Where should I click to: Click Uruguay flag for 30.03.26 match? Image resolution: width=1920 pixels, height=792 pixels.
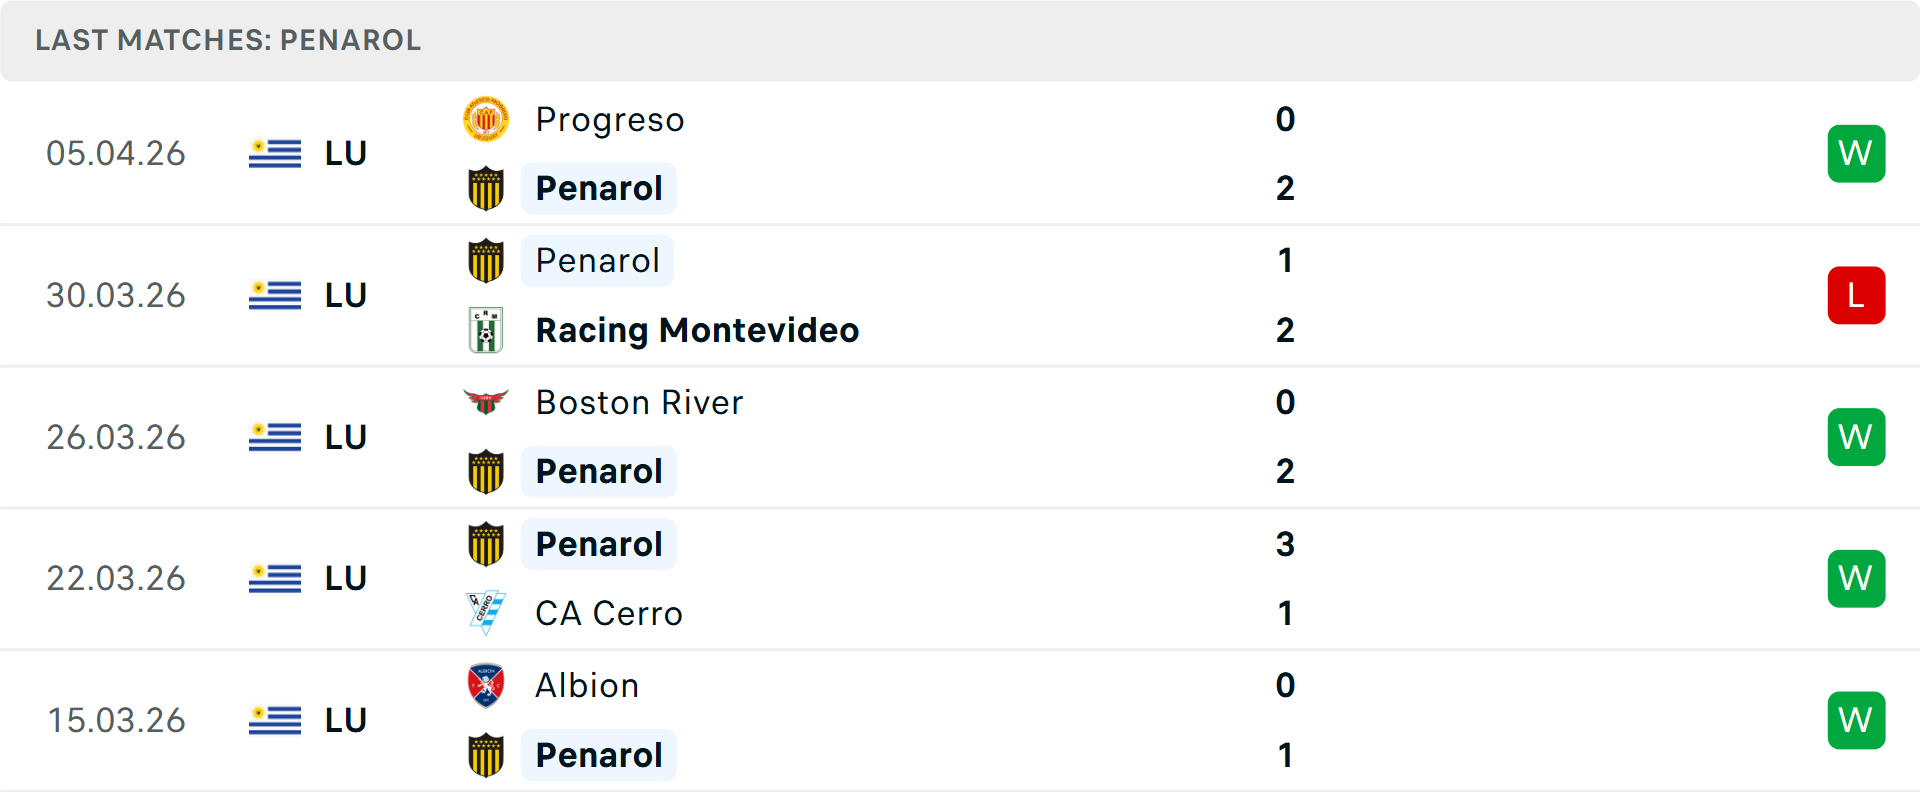click(x=275, y=295)
